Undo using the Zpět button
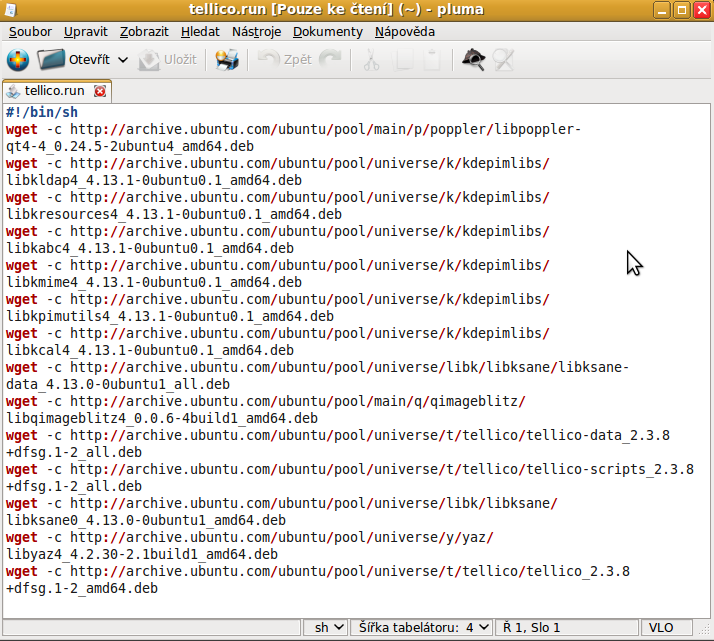Image resolution: width=714 pixels, height=641 pixels. pos(285,60)
